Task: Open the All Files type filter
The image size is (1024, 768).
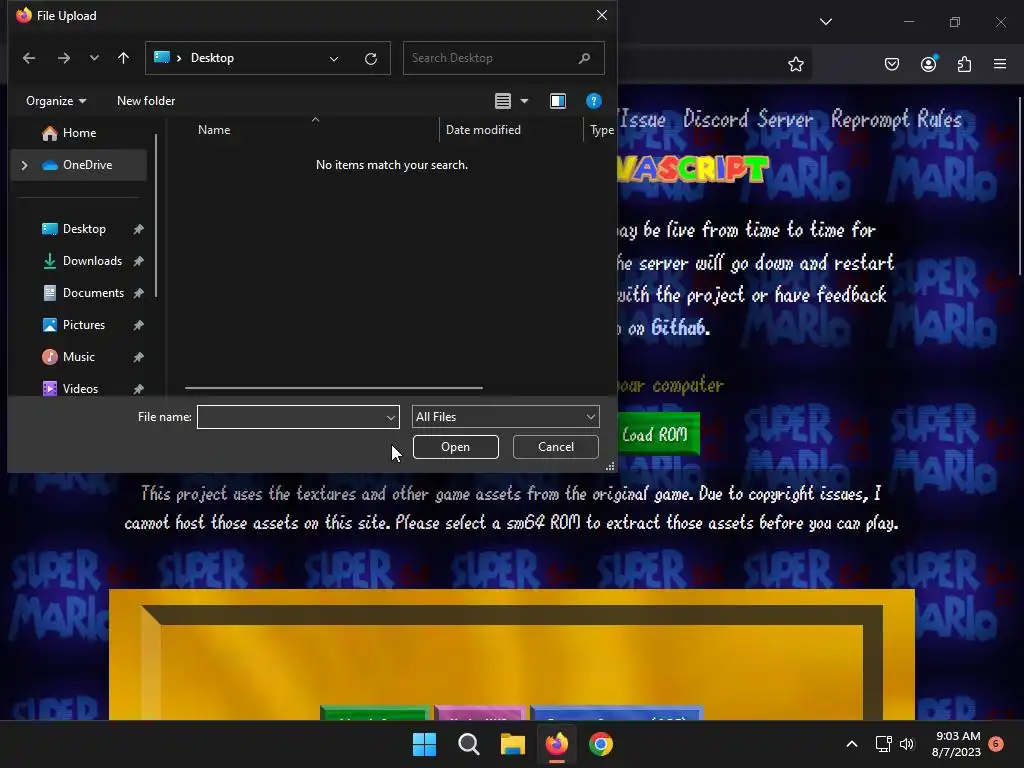Action: (505, 417)
